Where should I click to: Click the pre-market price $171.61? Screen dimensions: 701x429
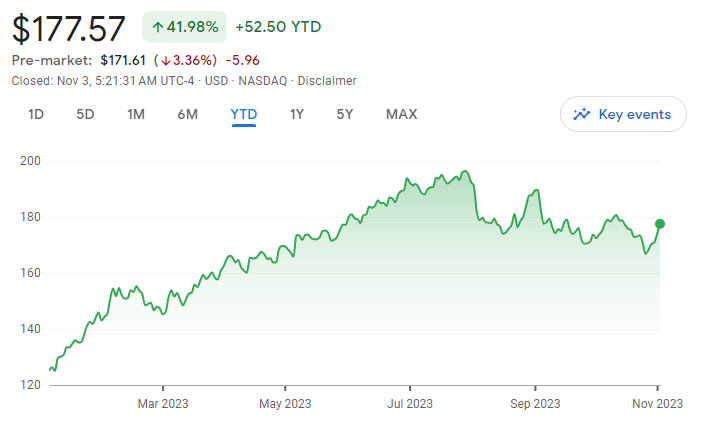click(x=124, y=60)
